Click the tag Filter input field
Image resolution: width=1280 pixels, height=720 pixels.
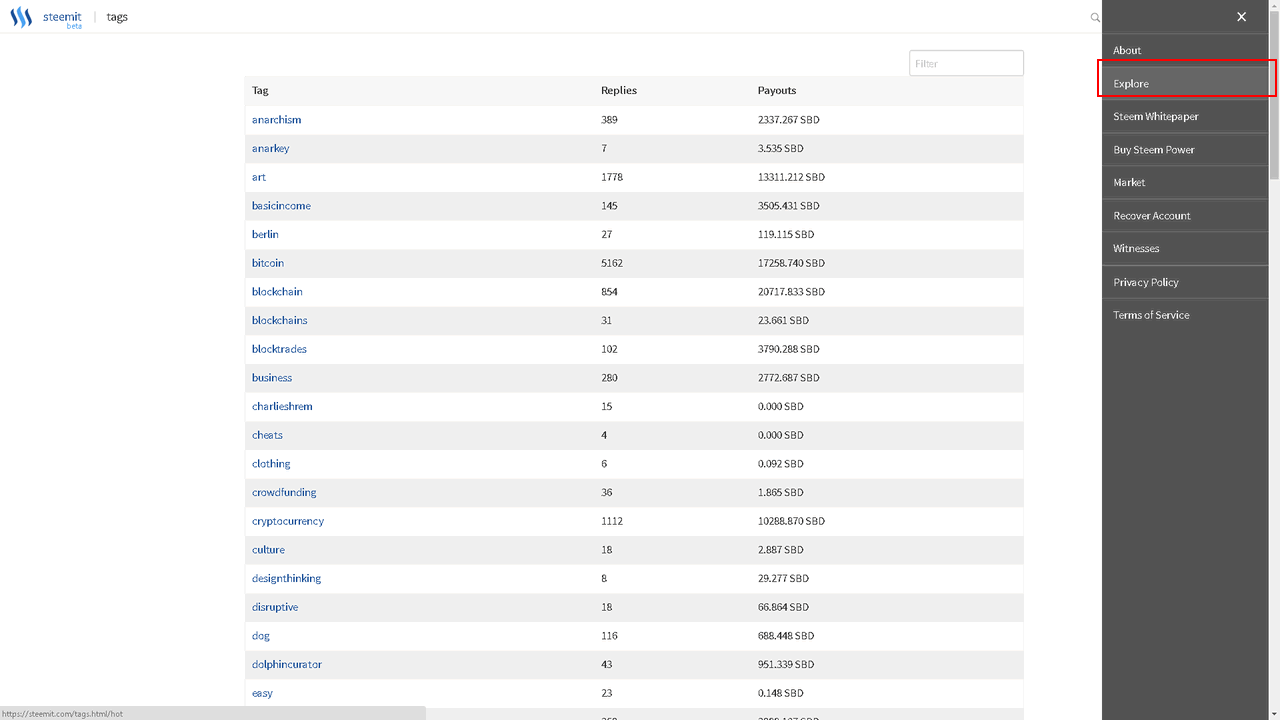966,63
